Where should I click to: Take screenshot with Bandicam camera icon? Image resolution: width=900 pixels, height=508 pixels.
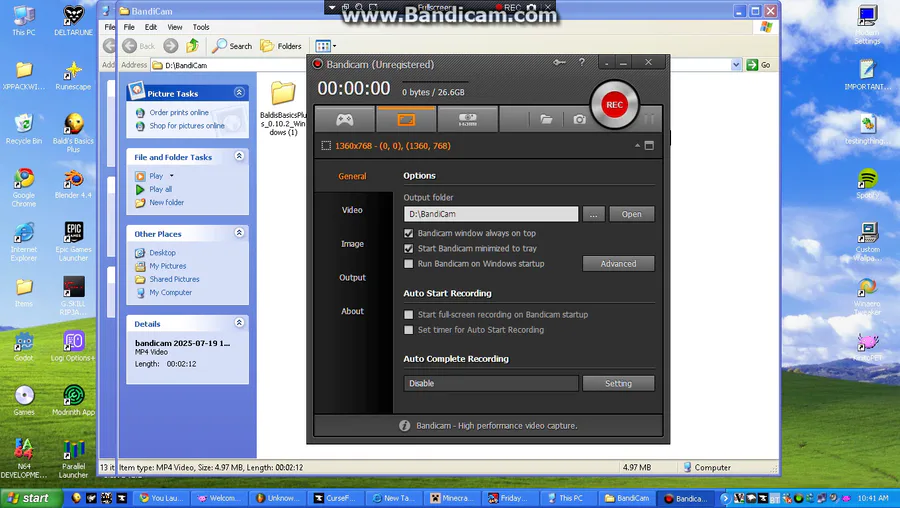coord(580,119)
